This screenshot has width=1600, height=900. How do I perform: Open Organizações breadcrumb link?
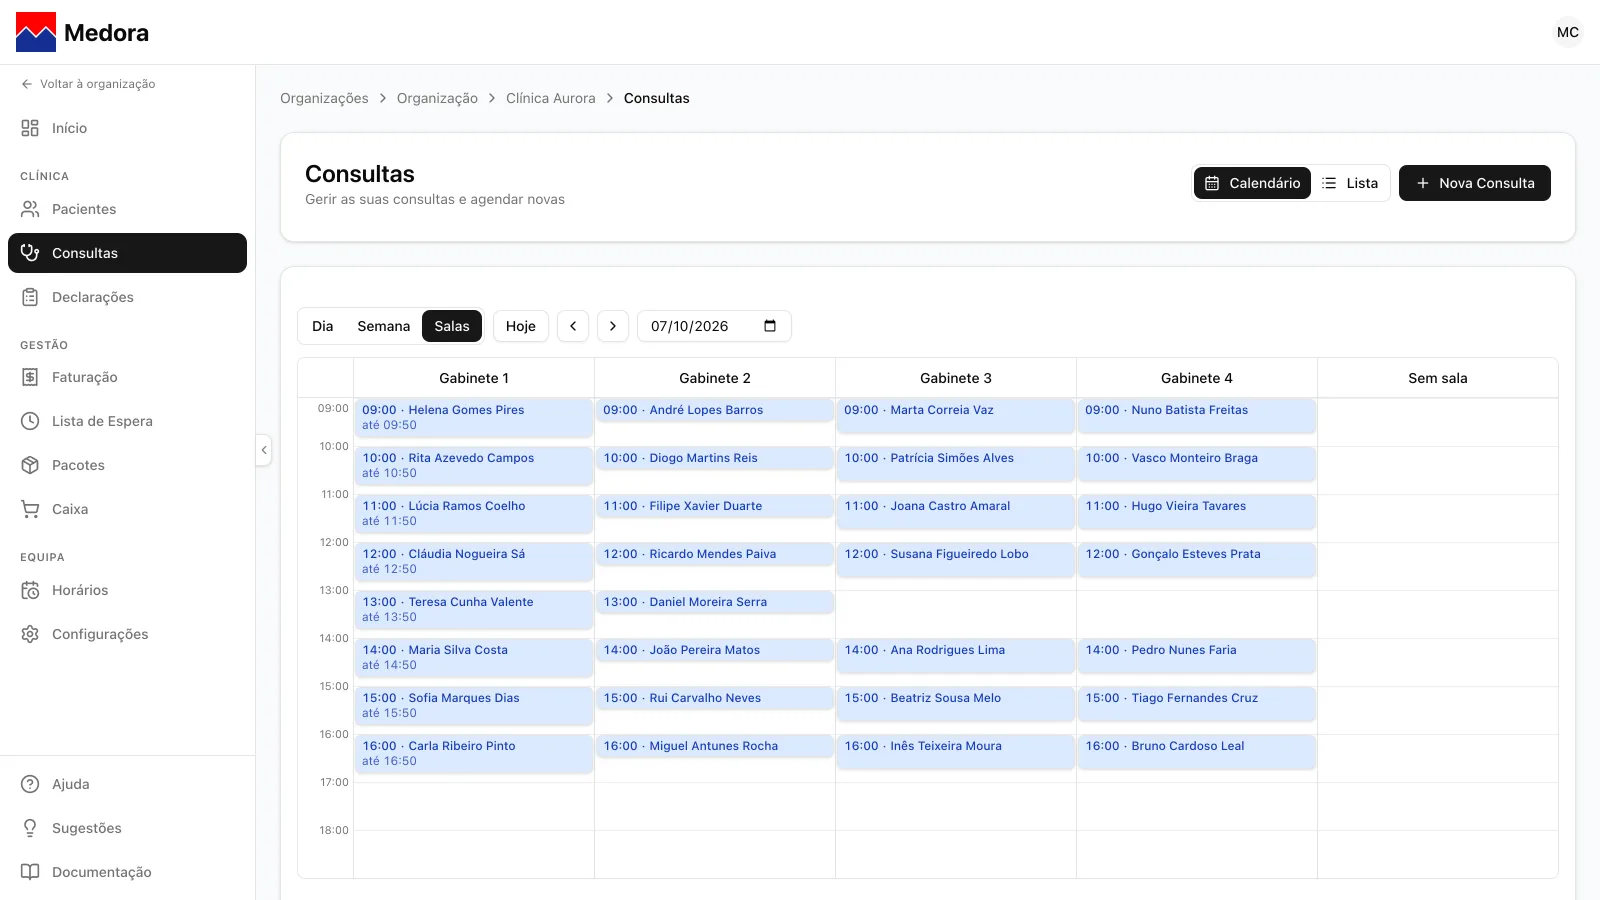point(324,98)
